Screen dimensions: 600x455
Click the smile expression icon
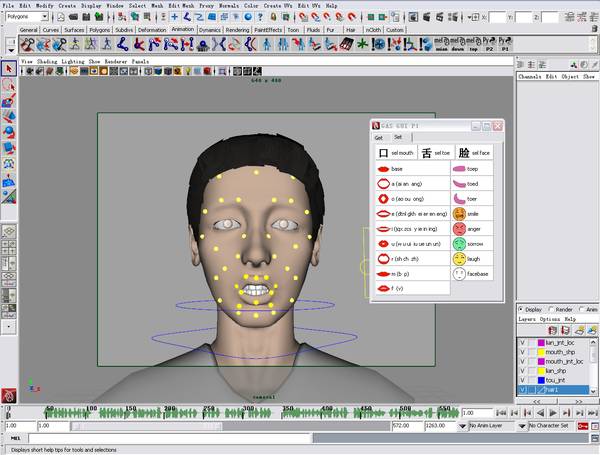(x=459, y=214)
